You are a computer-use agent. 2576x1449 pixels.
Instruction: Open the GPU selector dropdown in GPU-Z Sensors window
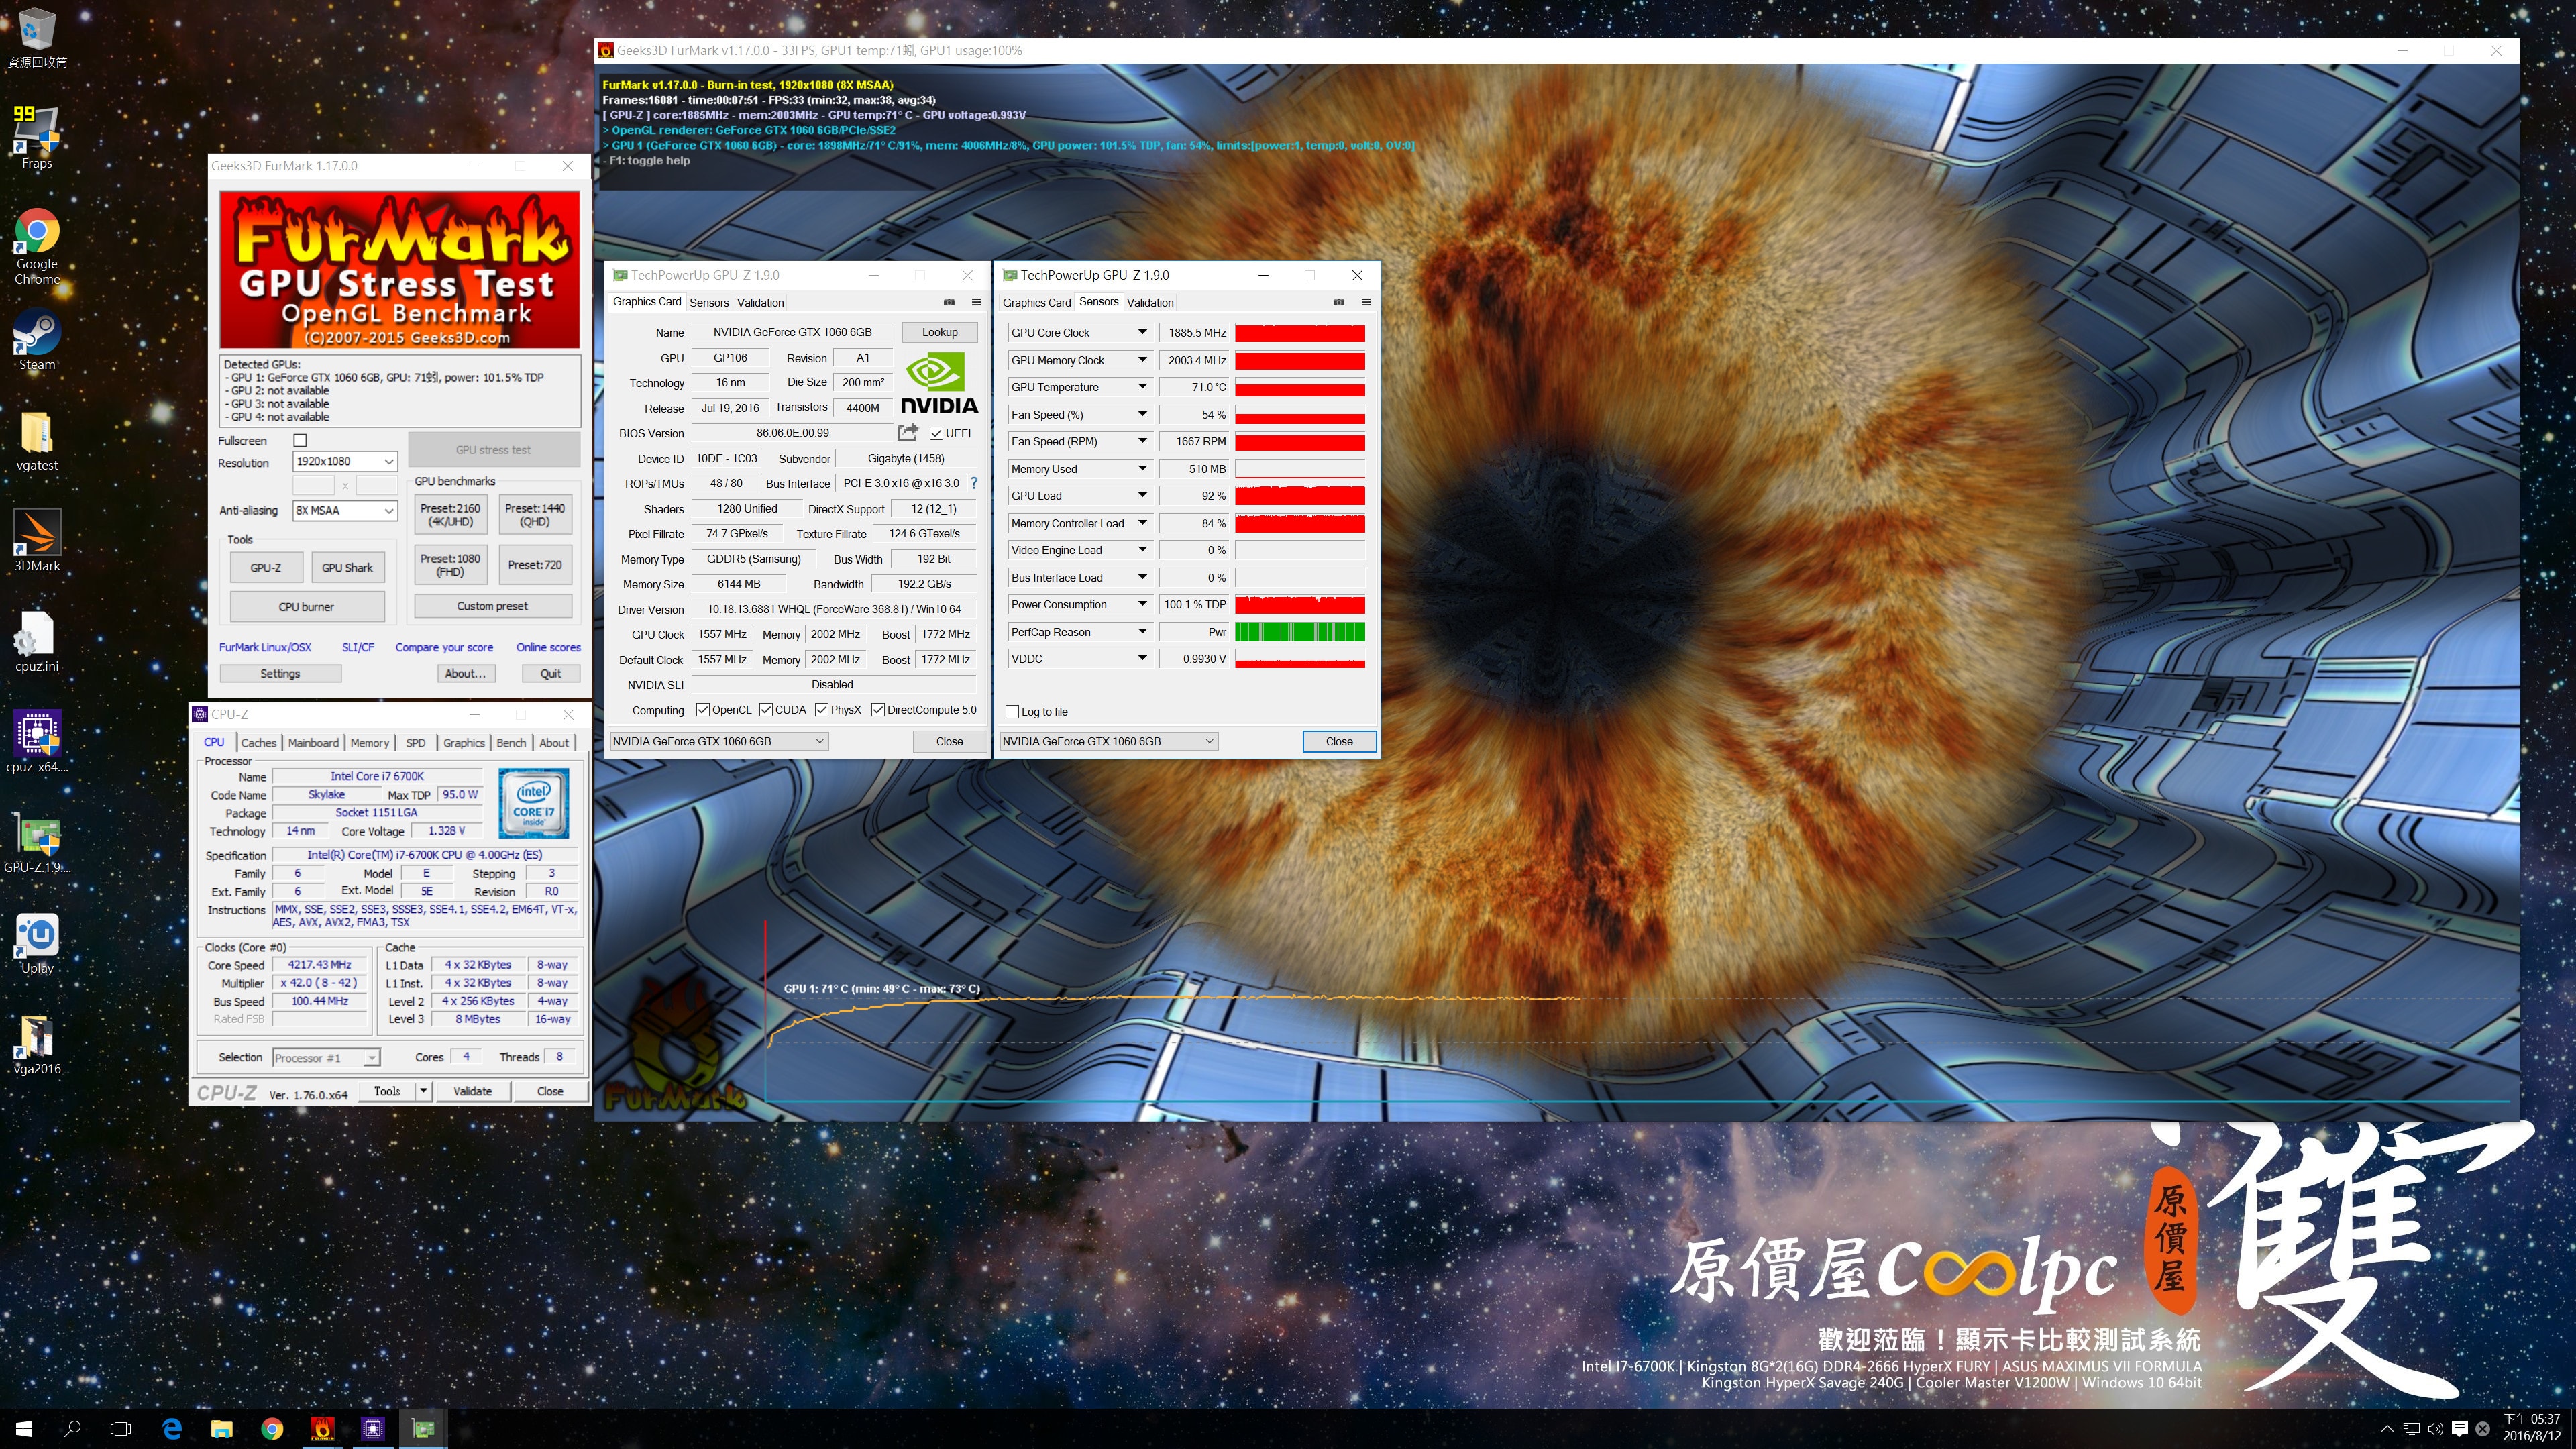point(1109,741)
